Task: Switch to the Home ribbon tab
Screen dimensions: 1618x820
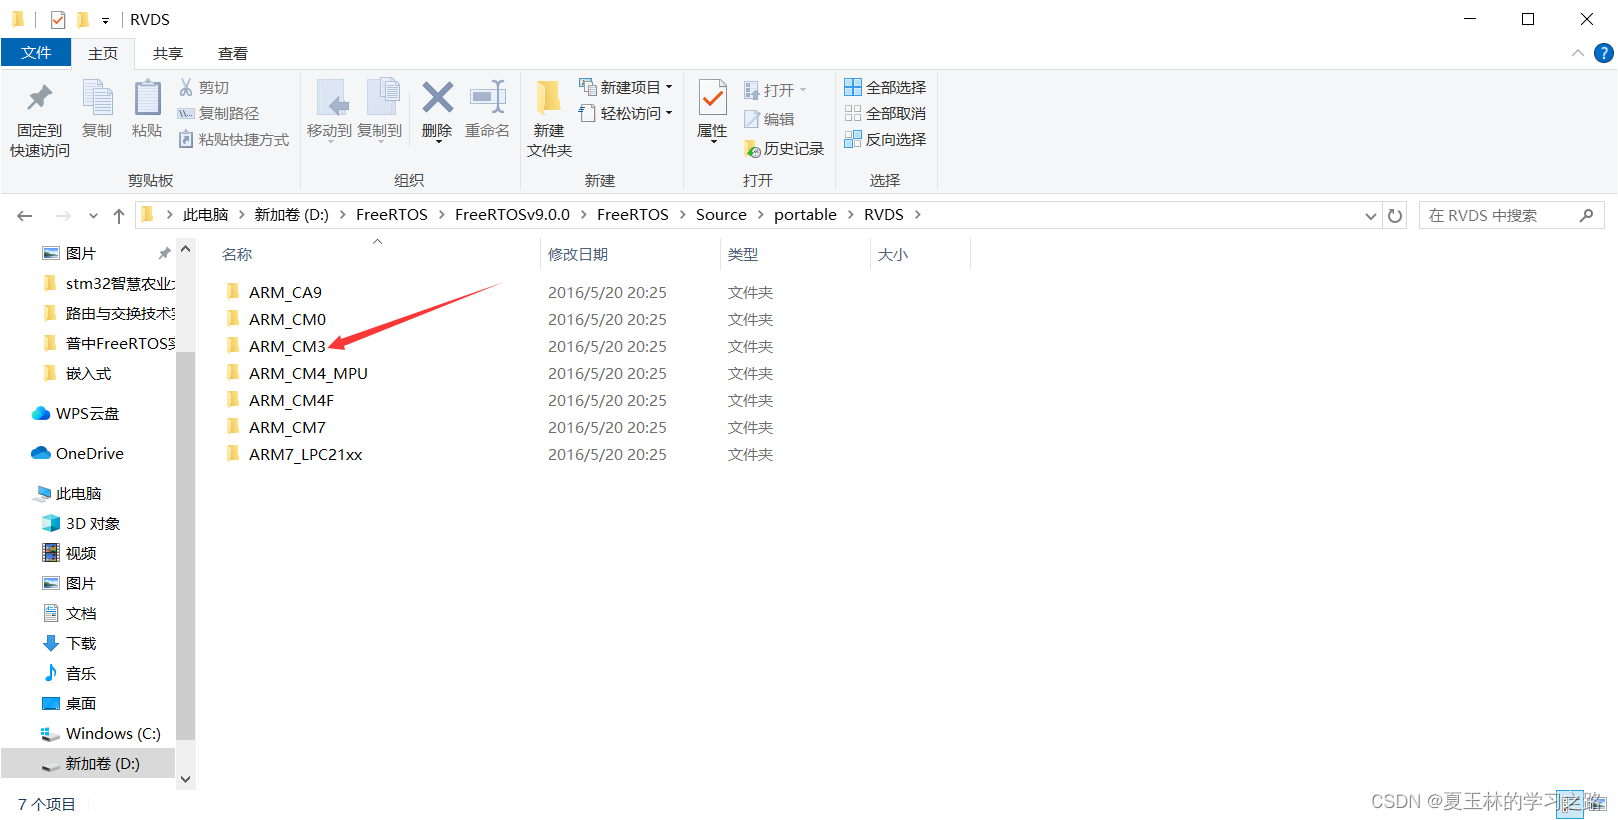Action: (x=103, y=53)
